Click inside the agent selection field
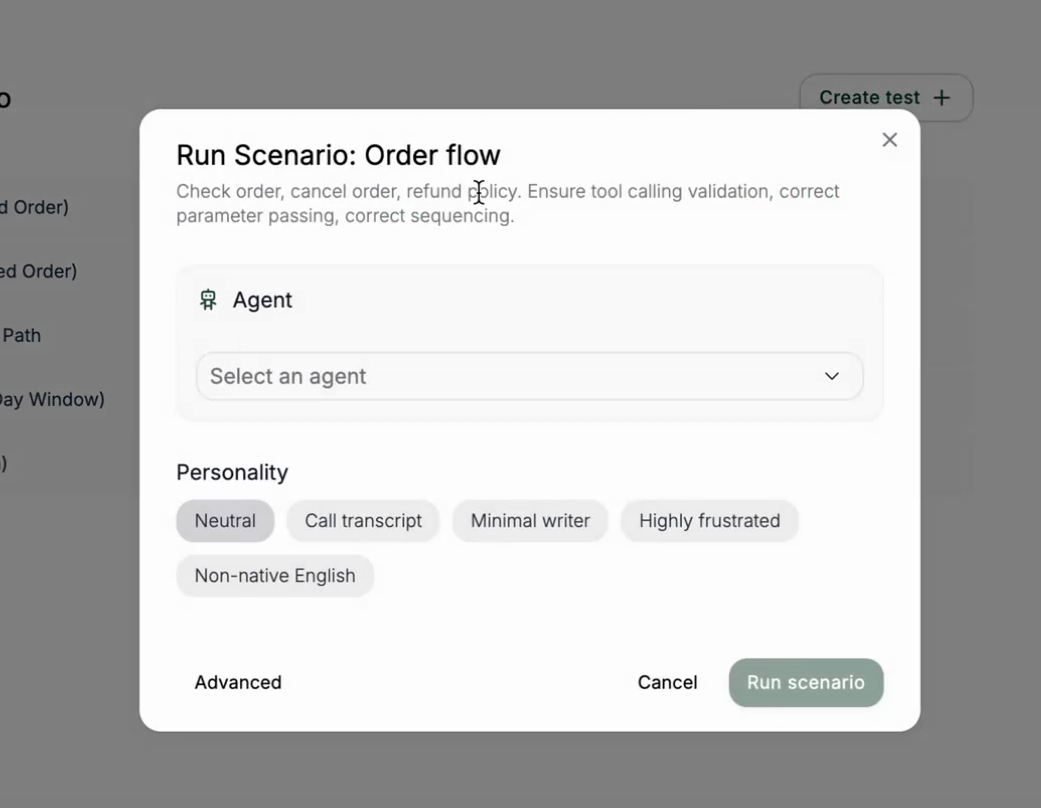The height and width of the screenshot is (808, 1041). coord(450,376)
